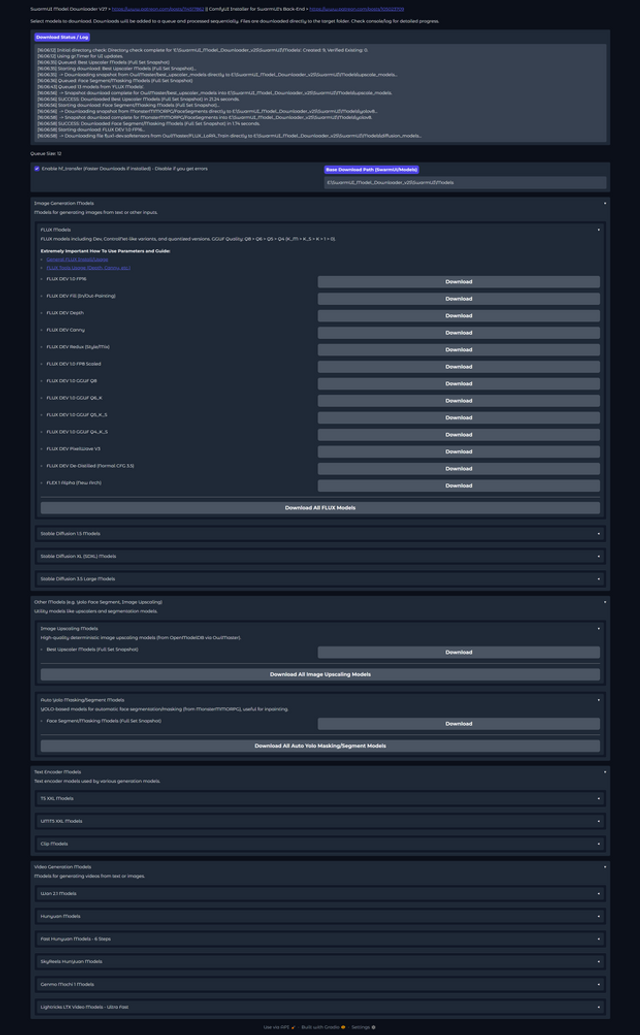Image resolution: width=640 pixels, height=1035 pixels.
Task: Expand Lightricks LTX Video Models section
Action: (x=320, y=1007)
